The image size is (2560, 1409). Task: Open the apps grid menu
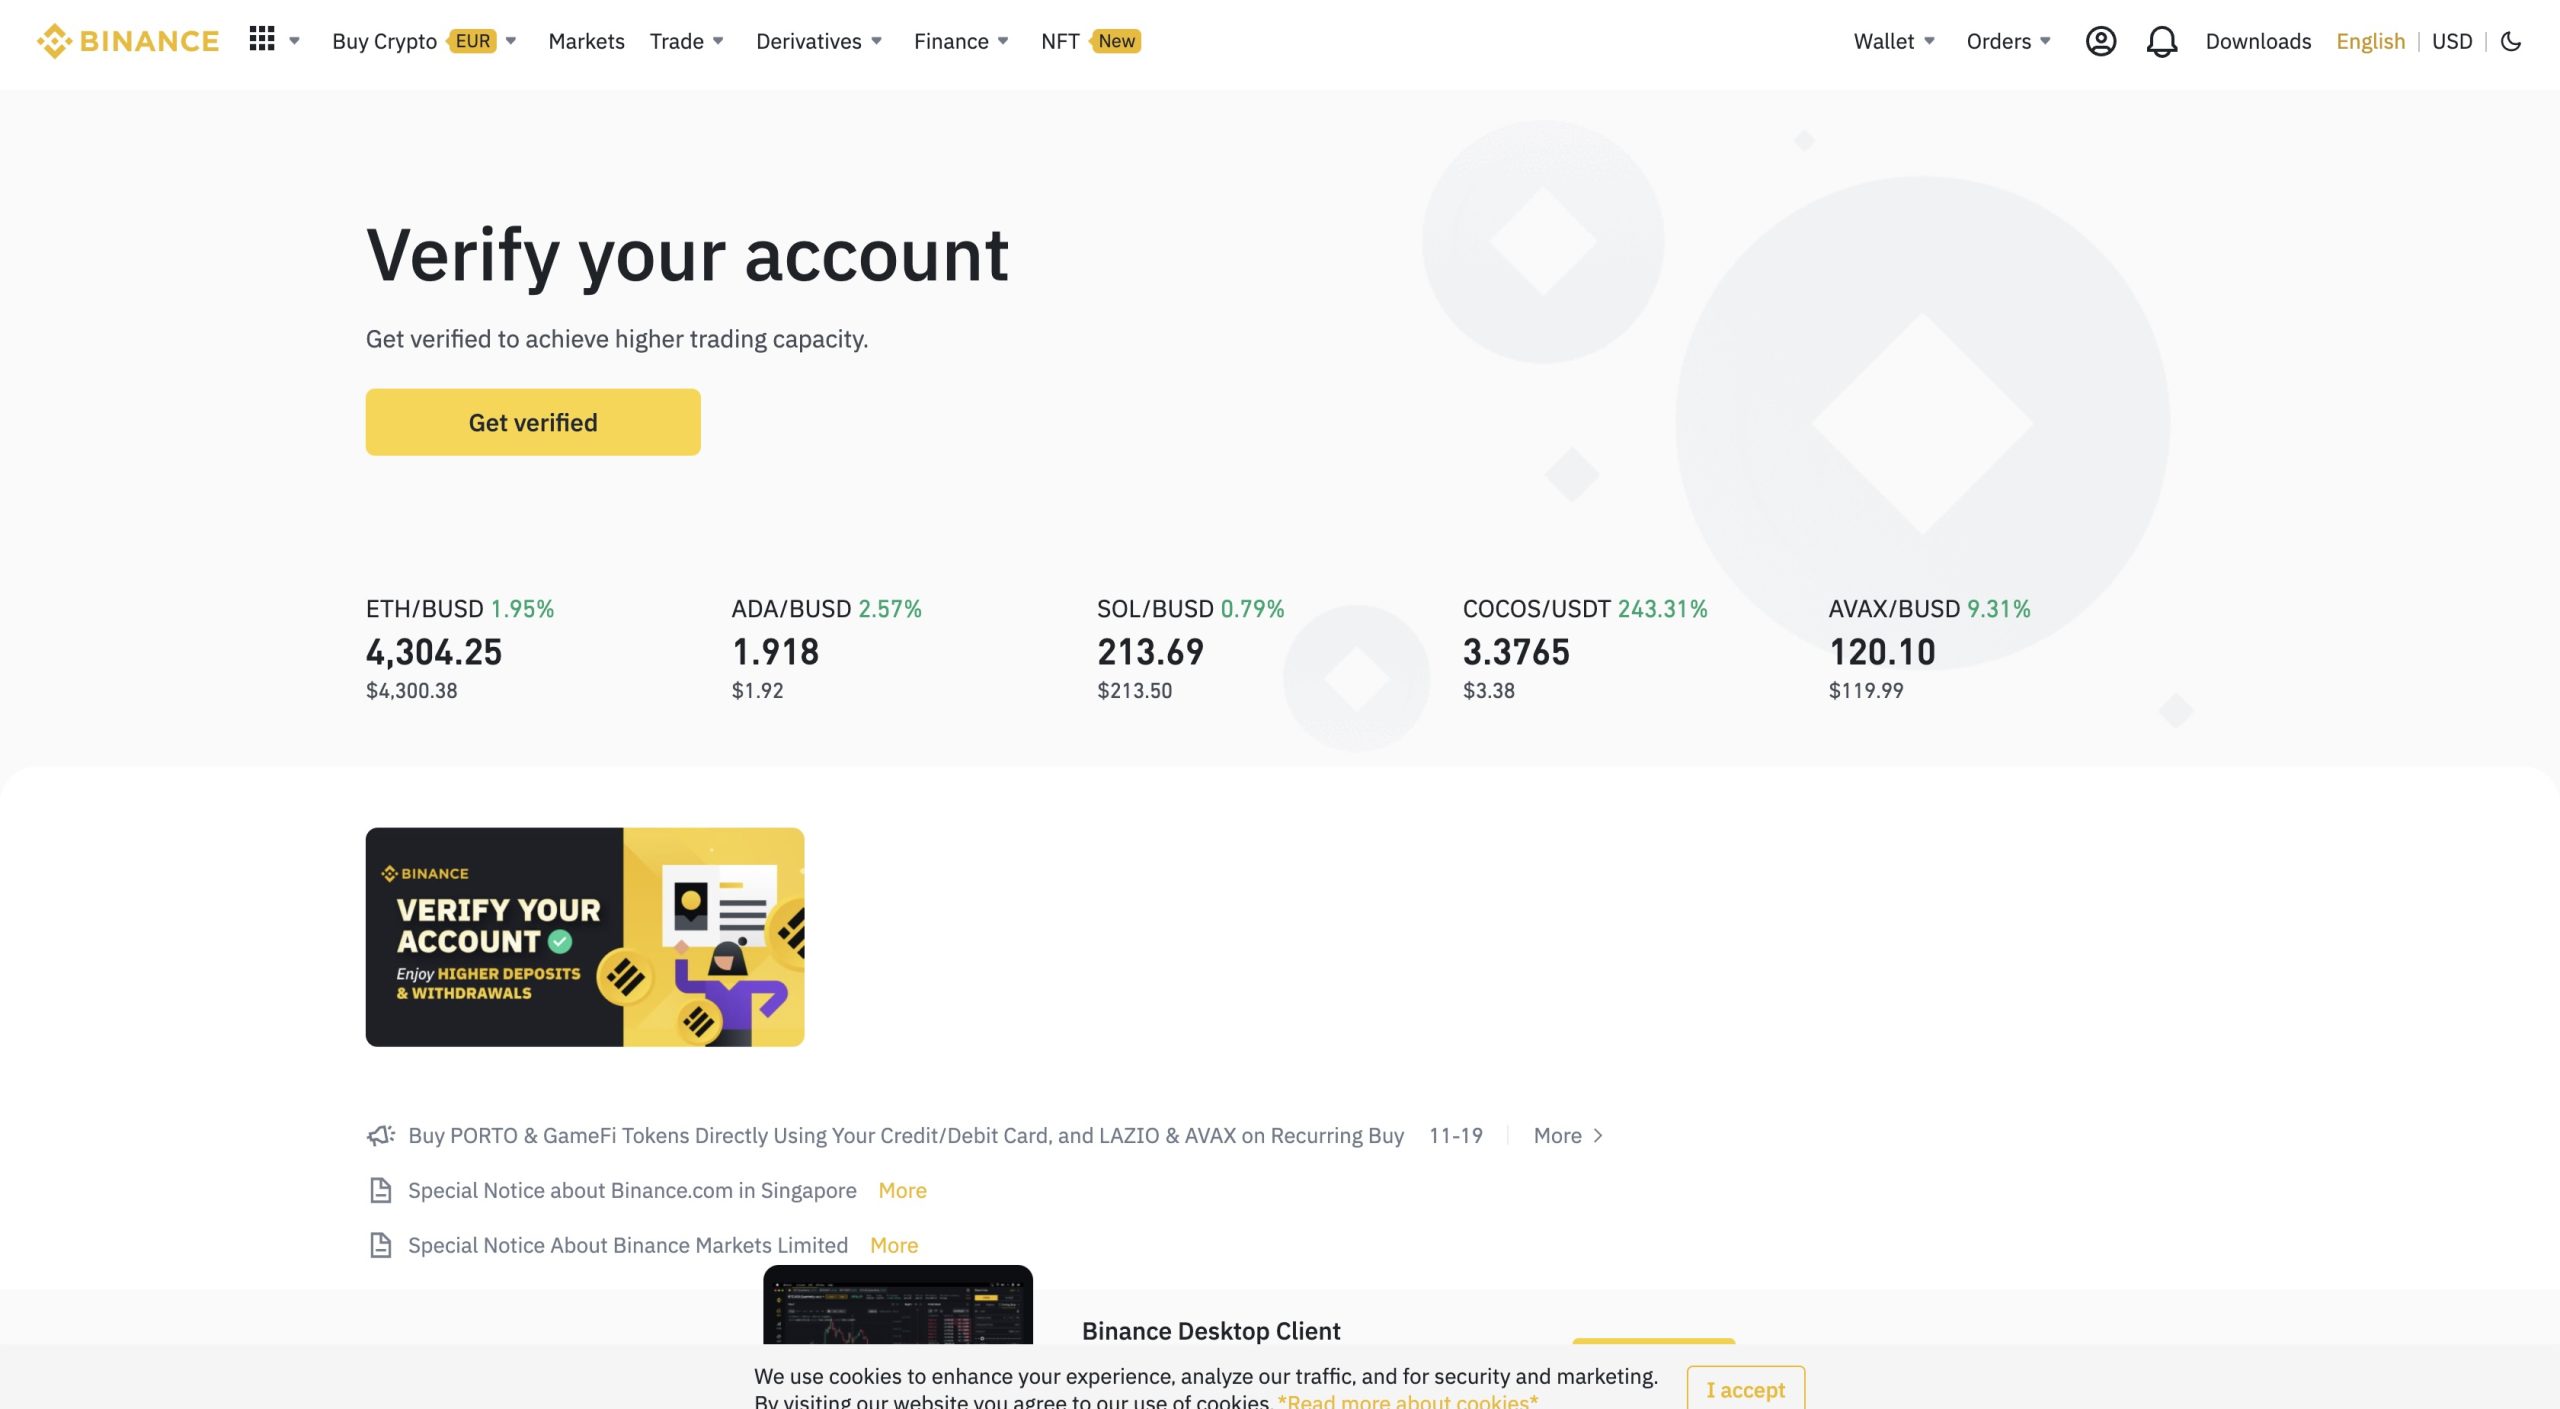261,40
